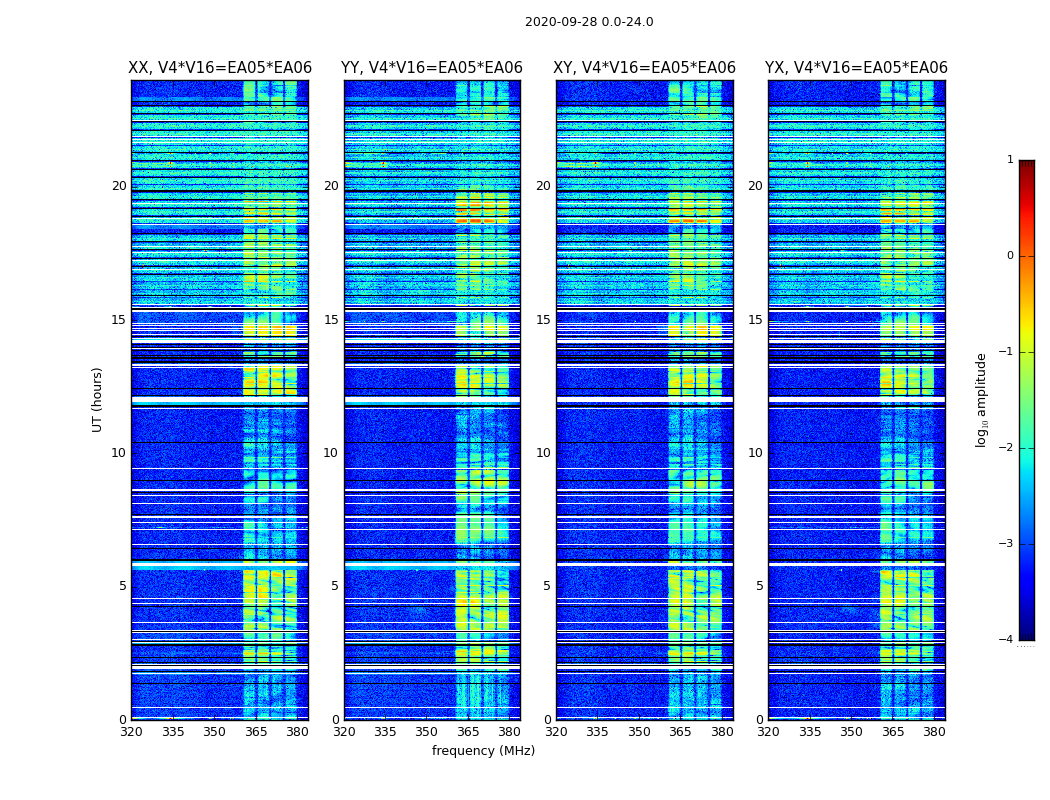Click the log10 amplitude colorbar label
Image resolution: width=1050 pixels, height=800 pixels.
pyautogui.click(x=981, y=400)
